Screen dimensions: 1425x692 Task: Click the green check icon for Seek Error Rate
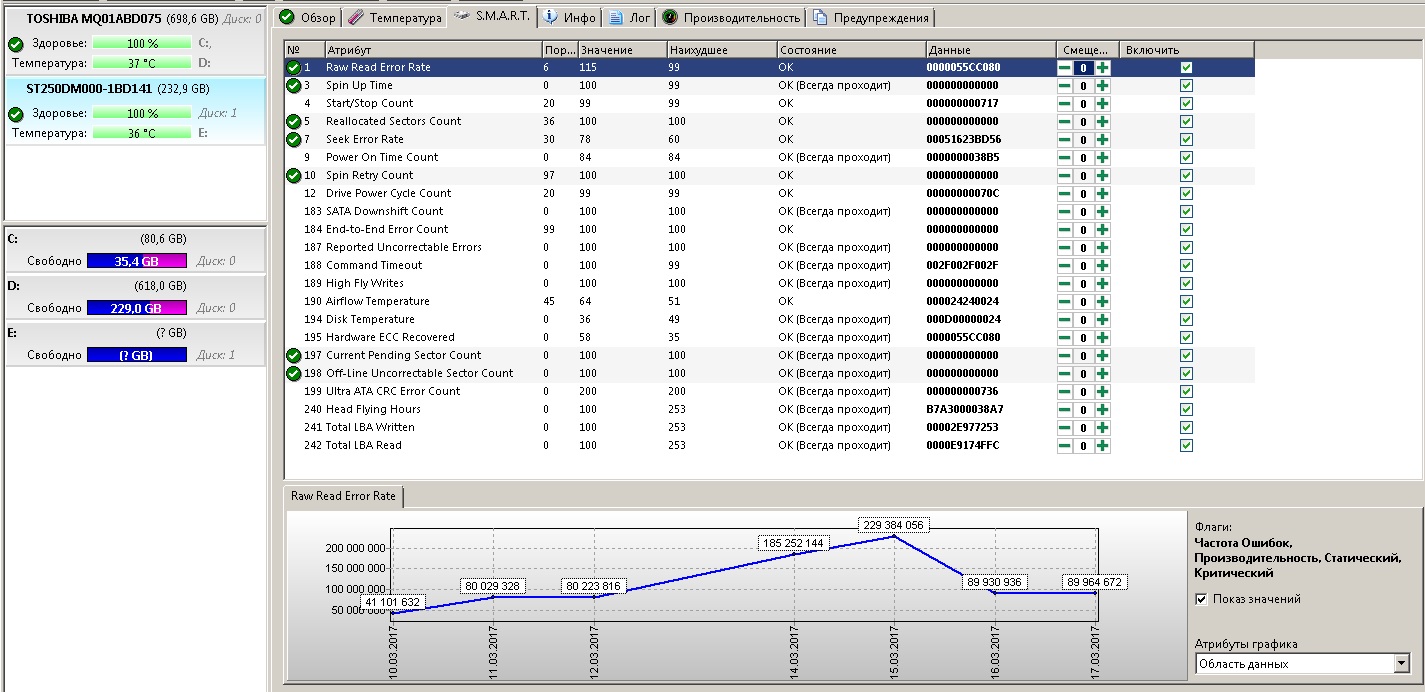(293, 139)
